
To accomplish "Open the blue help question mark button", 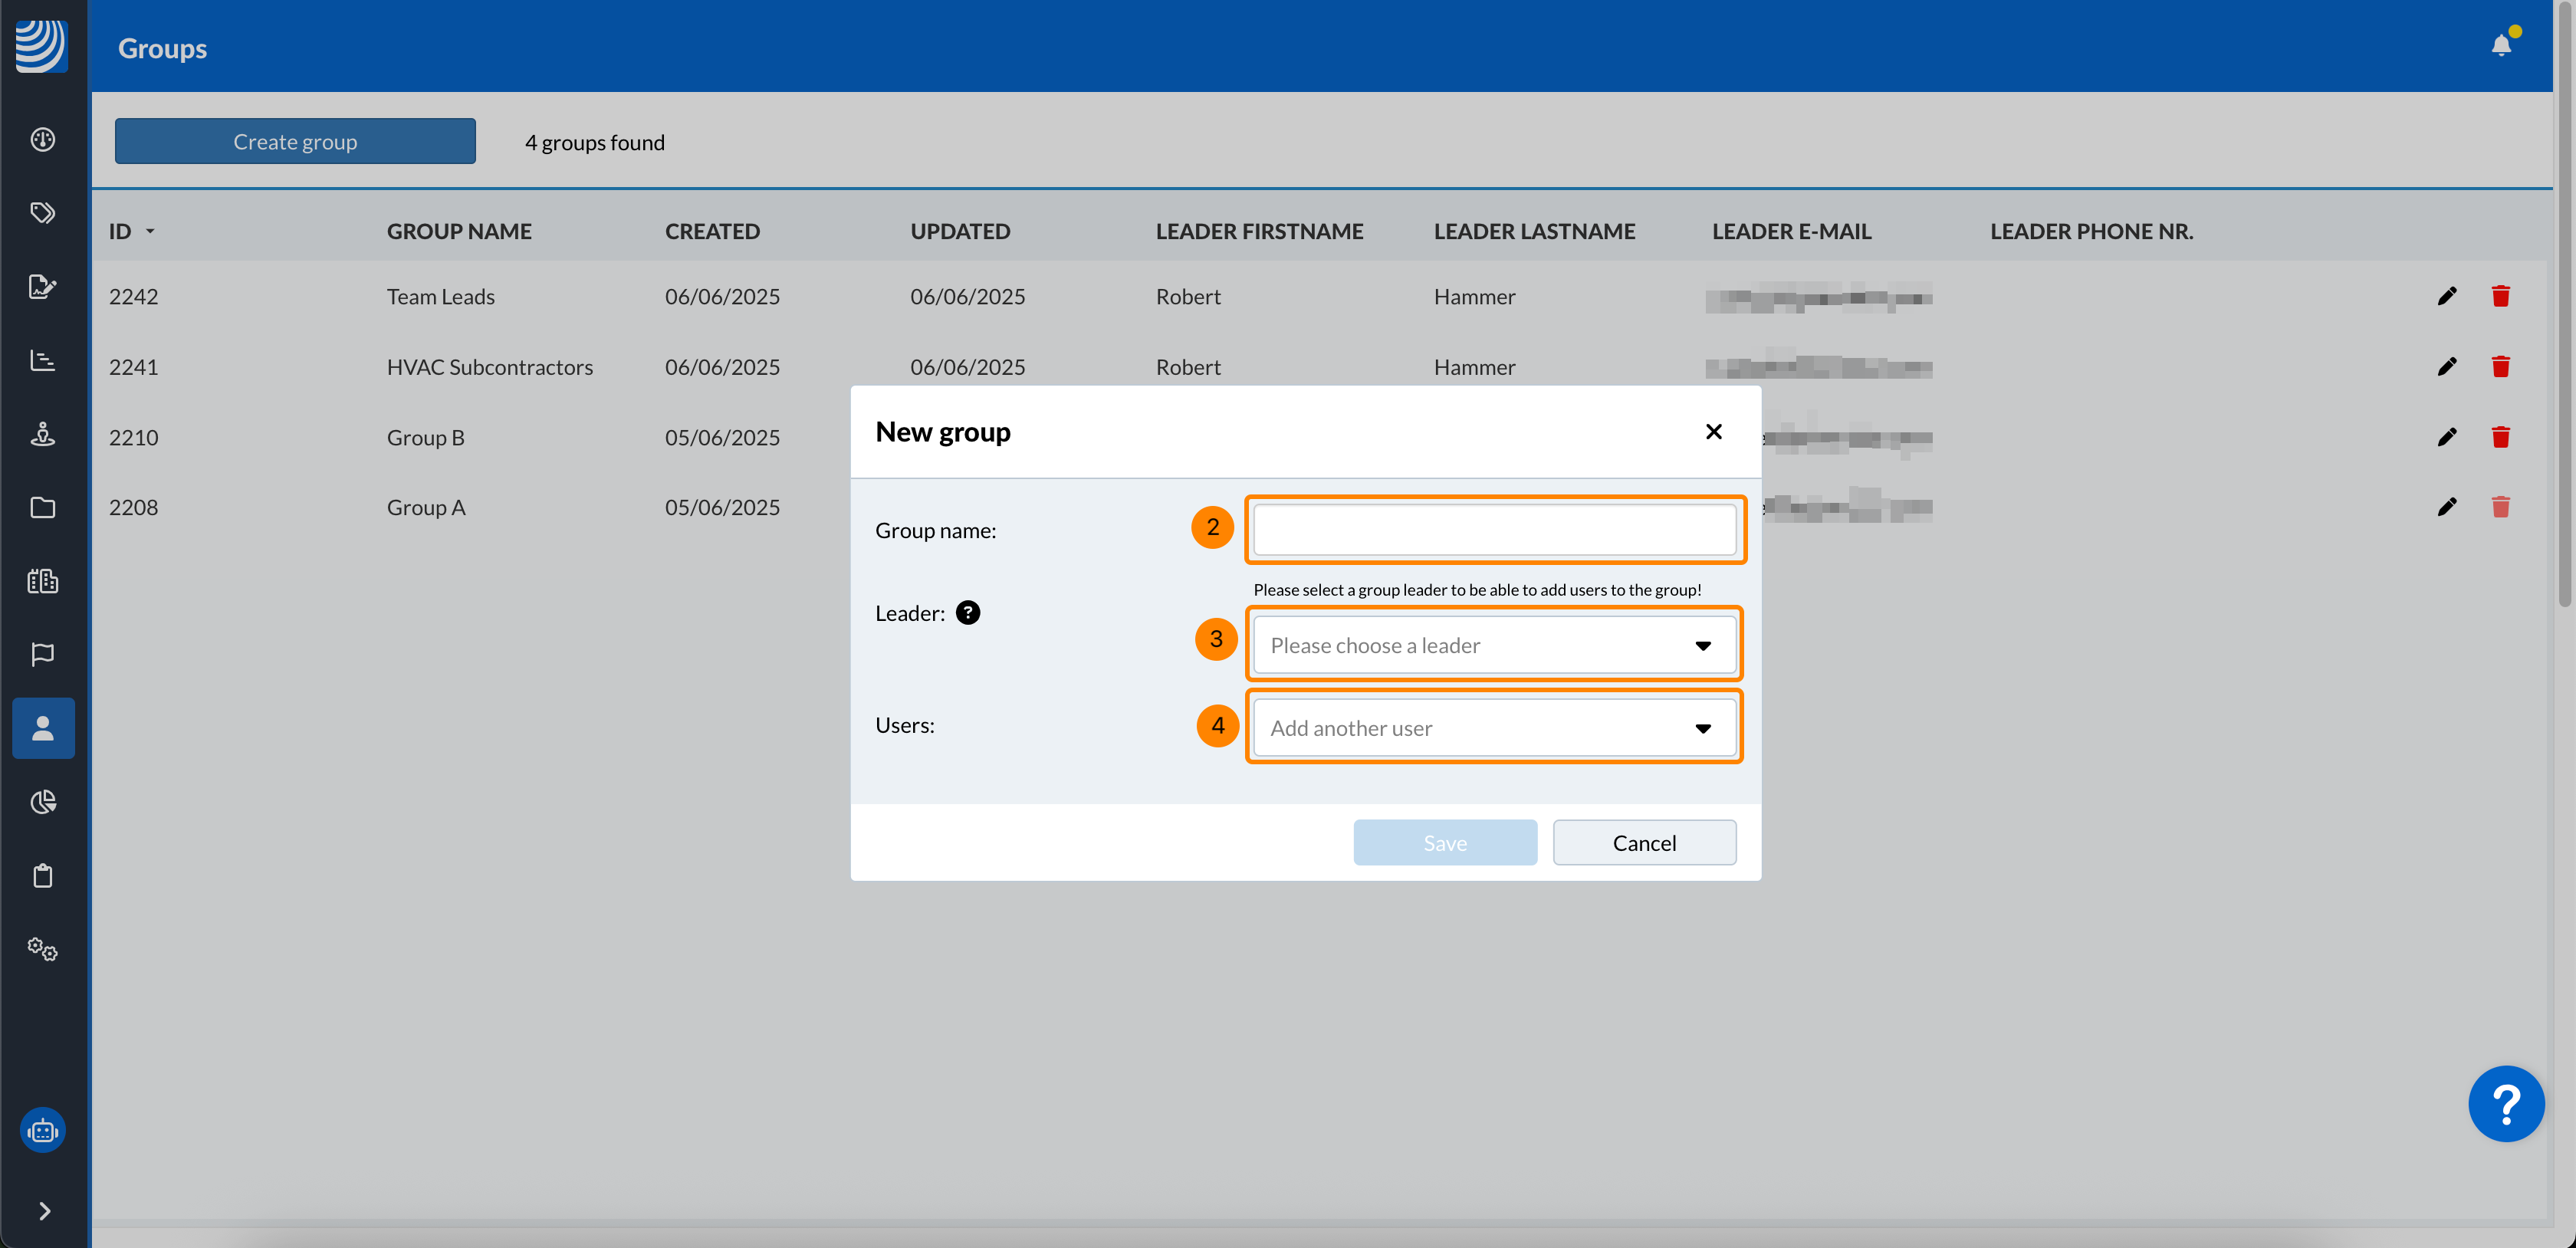I will 2505,1103.
